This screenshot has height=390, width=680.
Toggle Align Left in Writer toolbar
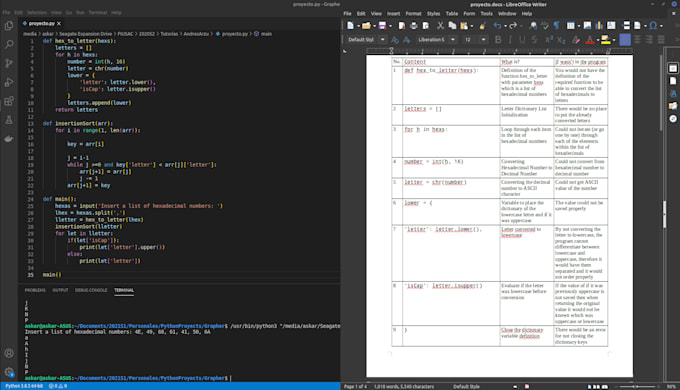[625, 40]
